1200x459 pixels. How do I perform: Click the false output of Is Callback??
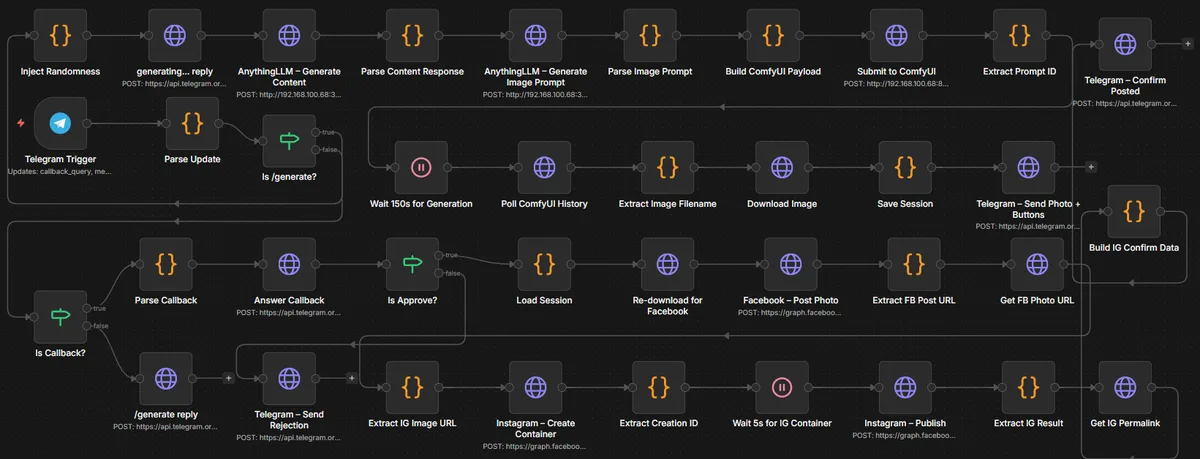86,325
